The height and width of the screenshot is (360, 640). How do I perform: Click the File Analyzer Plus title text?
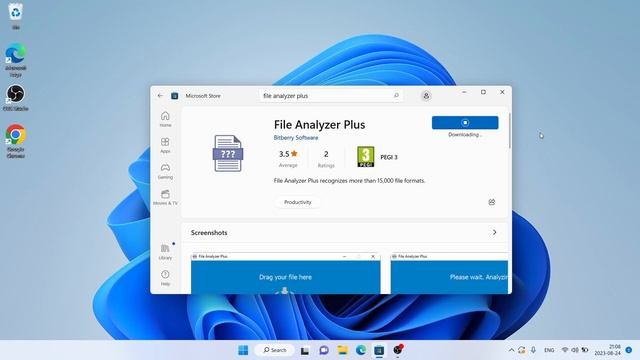tap(319, 124)
